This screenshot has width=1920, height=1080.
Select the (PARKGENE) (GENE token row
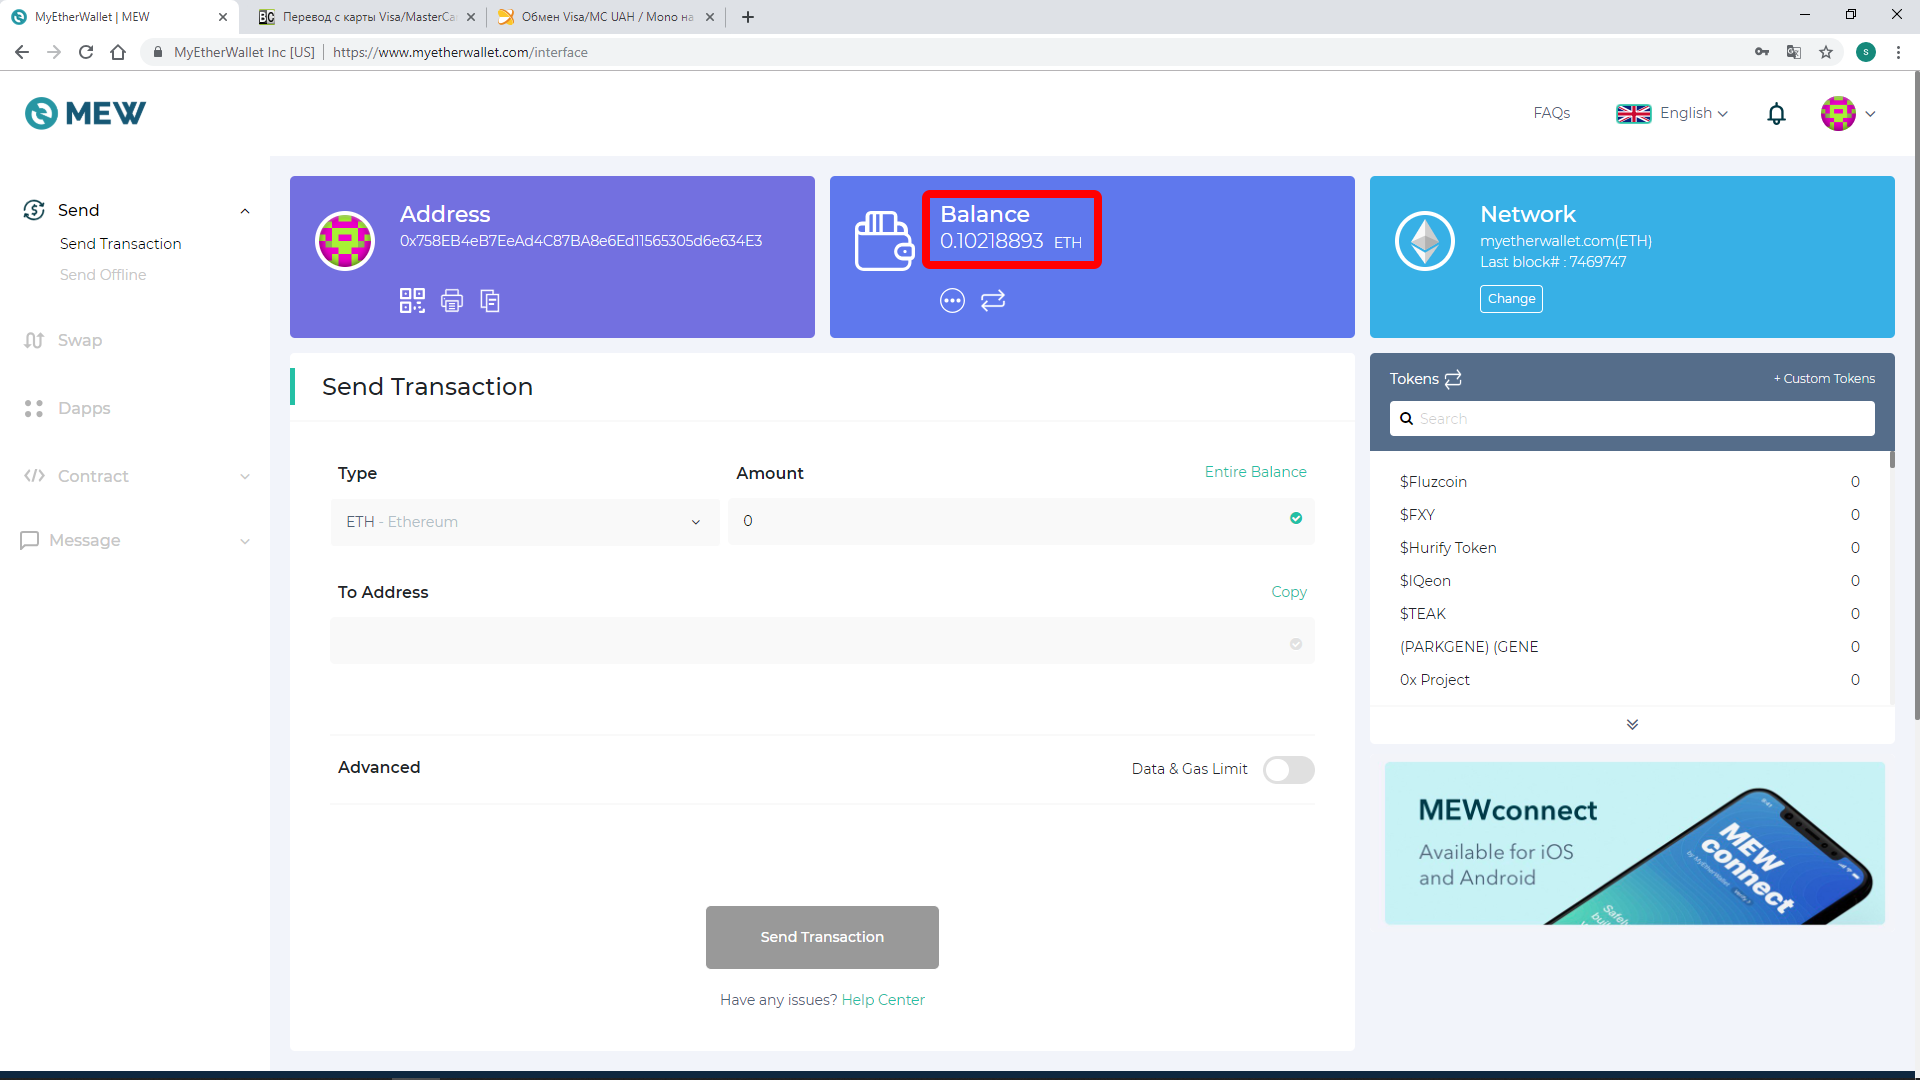tap(1630, 647)
